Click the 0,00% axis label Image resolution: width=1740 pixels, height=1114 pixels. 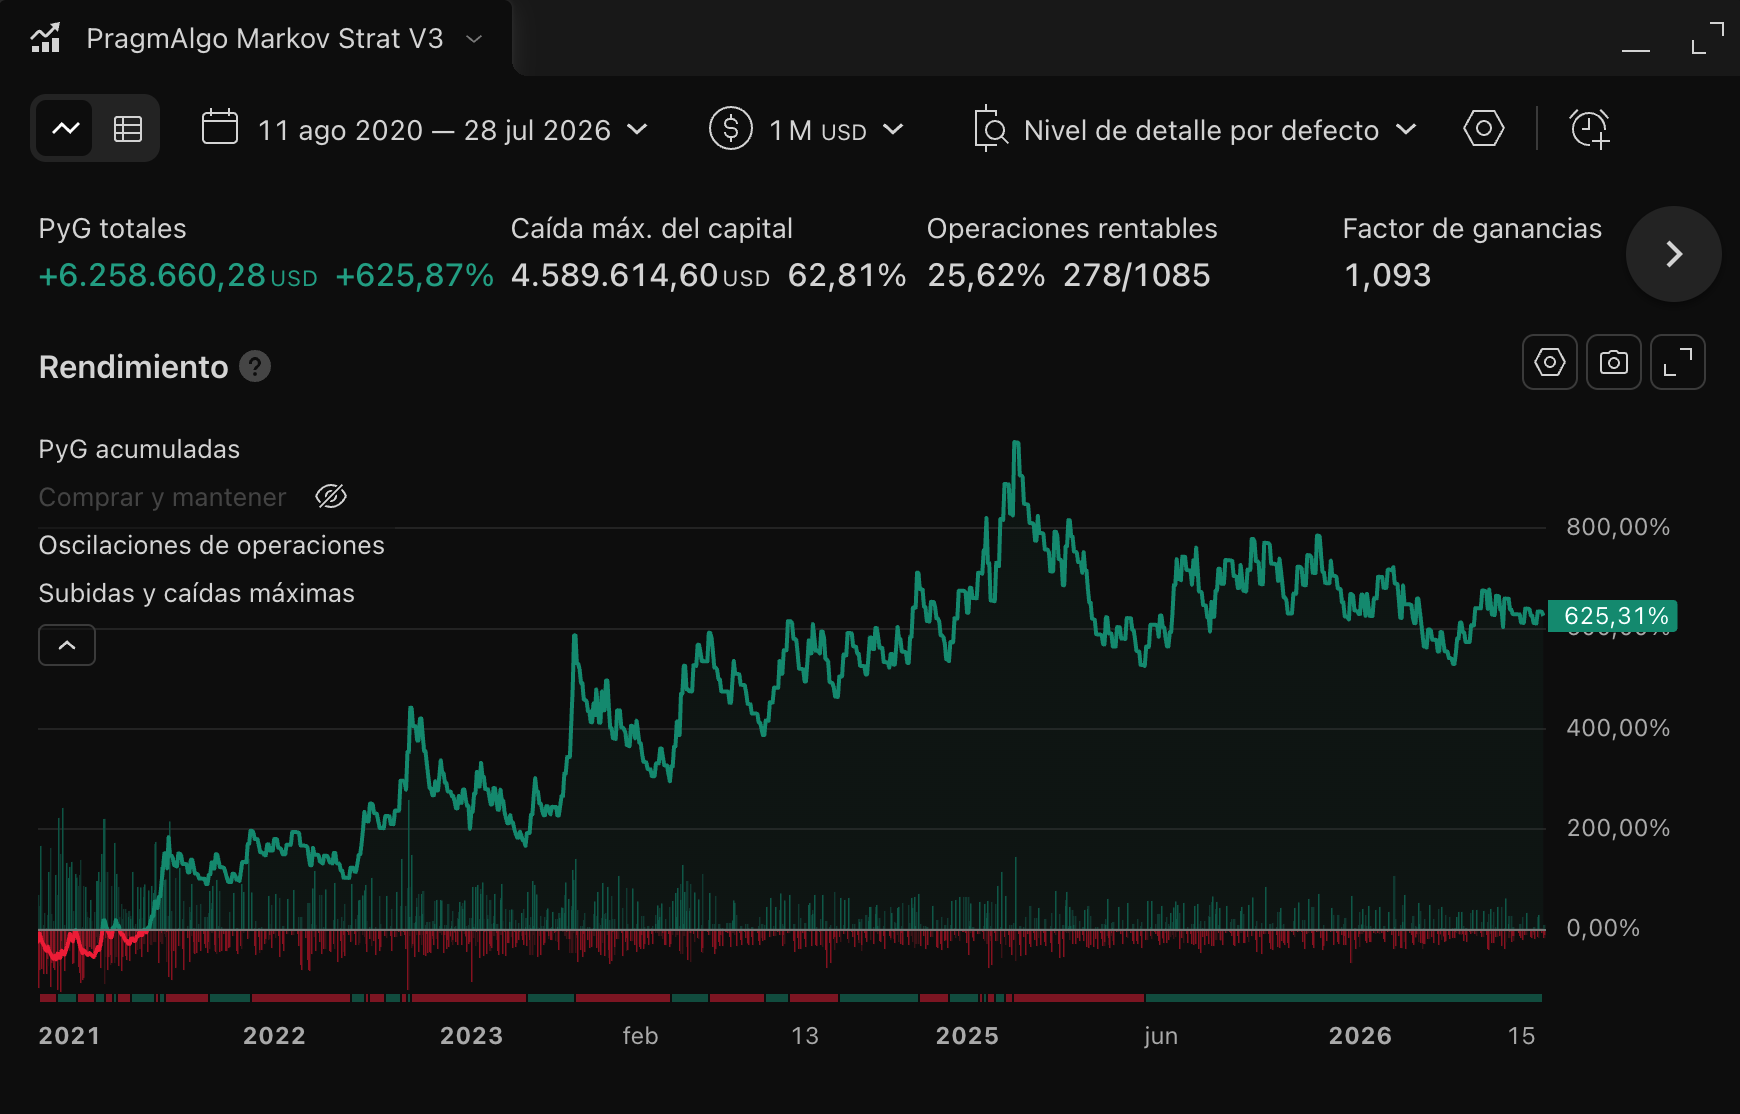[1603, 928]
